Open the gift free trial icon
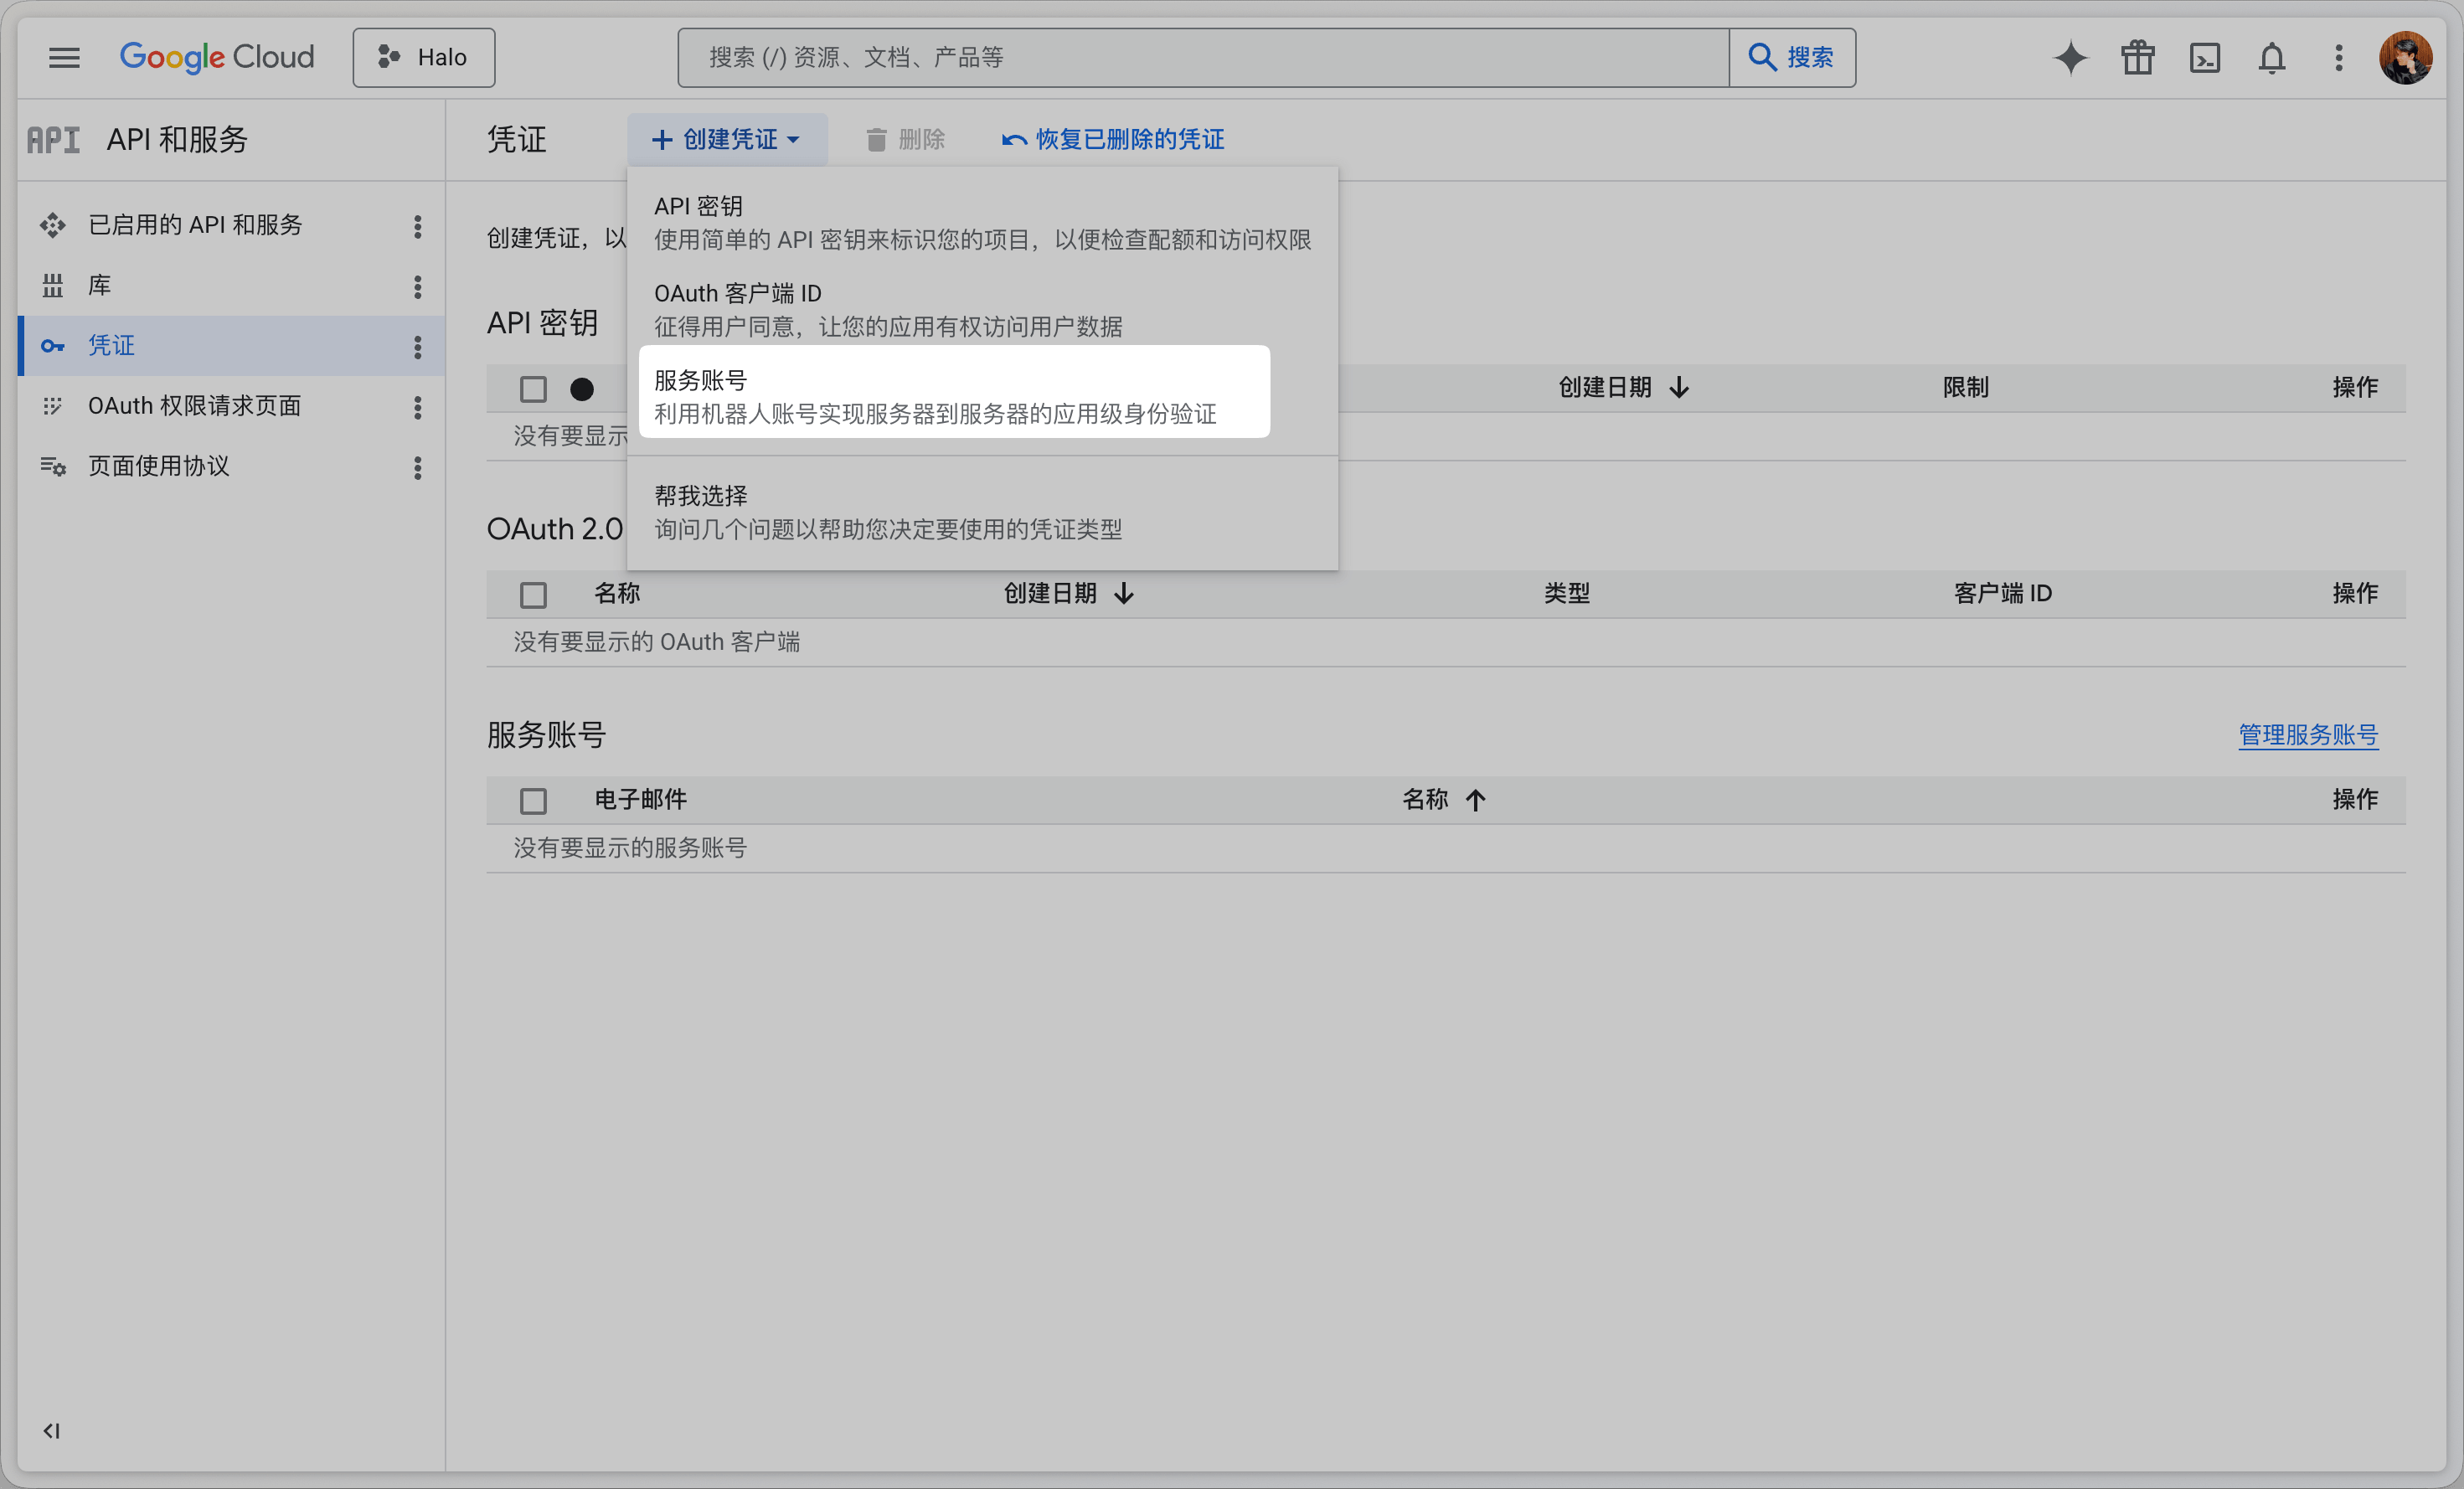The width and height of the screenshot is (2464, 1489). point(2137,57)
